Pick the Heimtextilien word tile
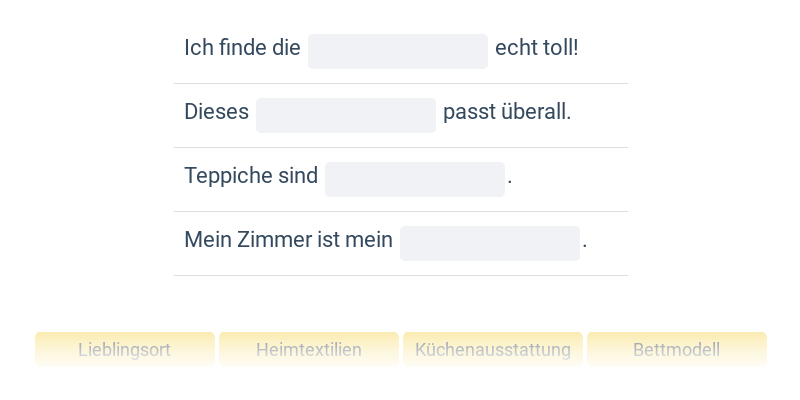The image size is (800, 400). 309,349
